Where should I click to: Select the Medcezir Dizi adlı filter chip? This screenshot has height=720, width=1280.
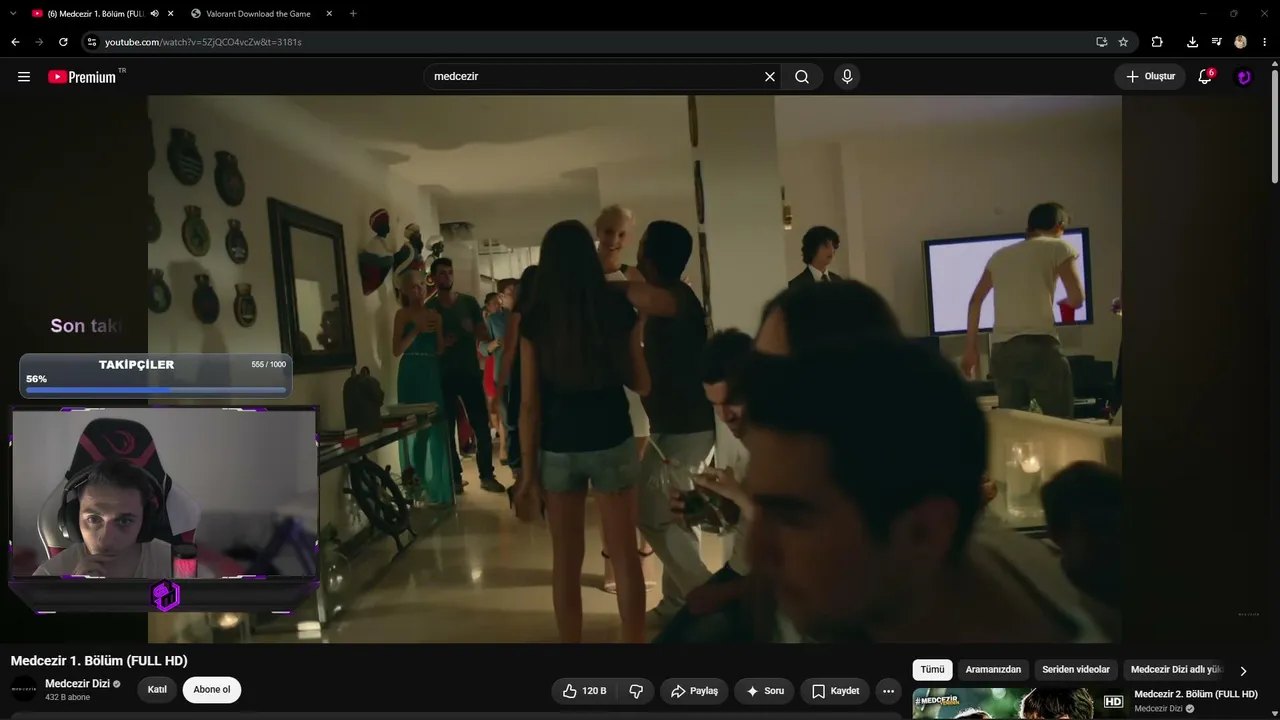tap(1176, 670)
